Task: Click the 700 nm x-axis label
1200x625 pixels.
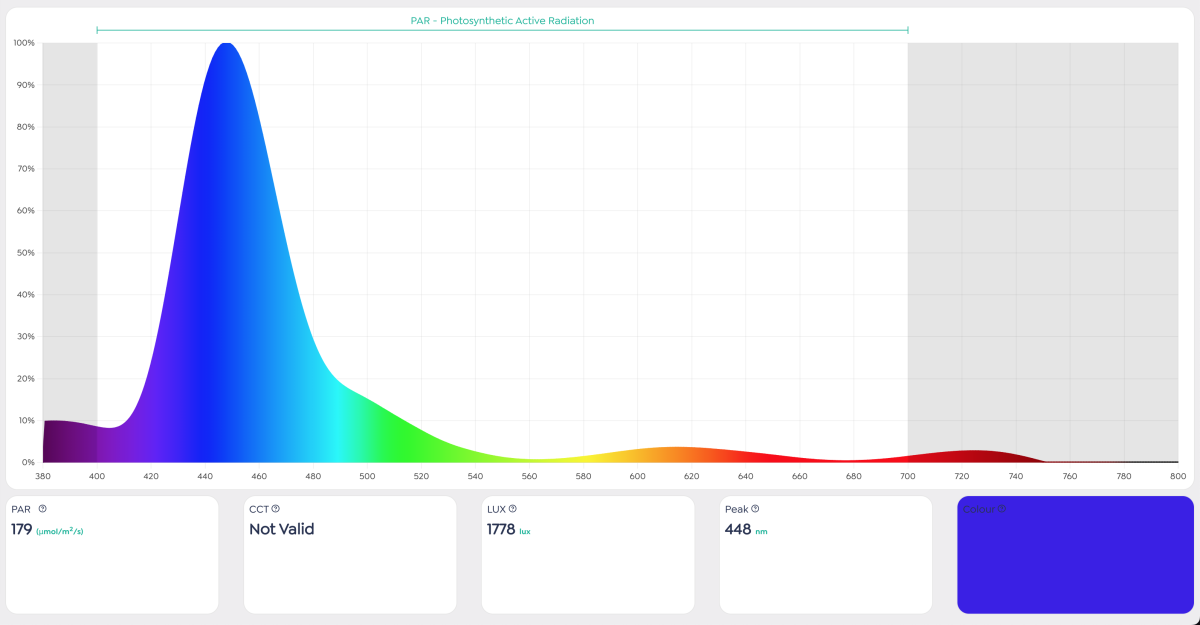Action: coord(908,476)
